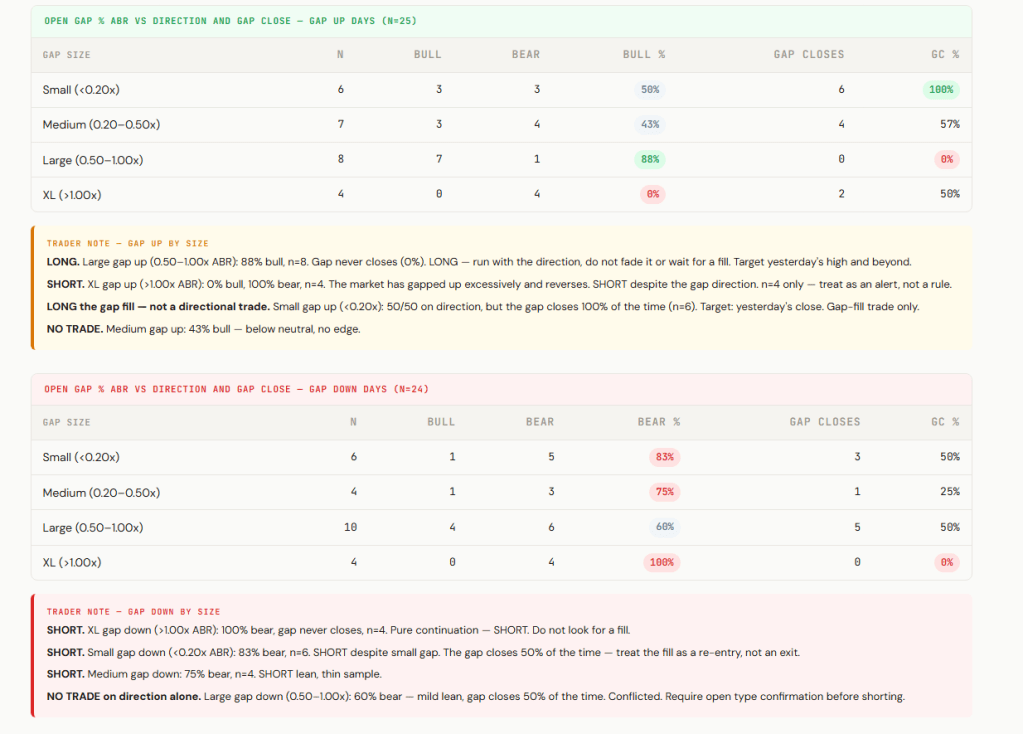
Task: Select Medium (0.20–0.50x) row label in Gap Down table
Action: click(x=101, y=493)
